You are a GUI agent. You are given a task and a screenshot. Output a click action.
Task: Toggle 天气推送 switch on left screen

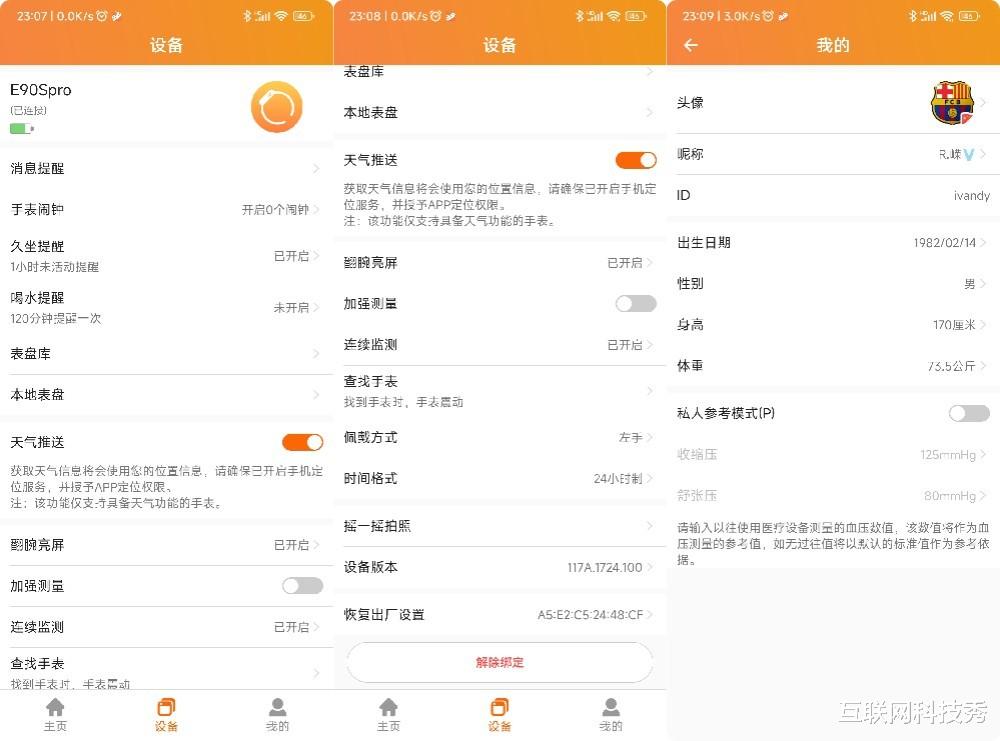click(x=302, y=442)
